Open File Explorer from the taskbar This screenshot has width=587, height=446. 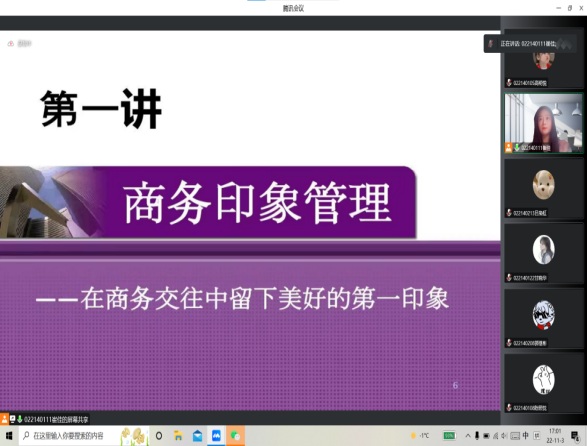point(178,436)
